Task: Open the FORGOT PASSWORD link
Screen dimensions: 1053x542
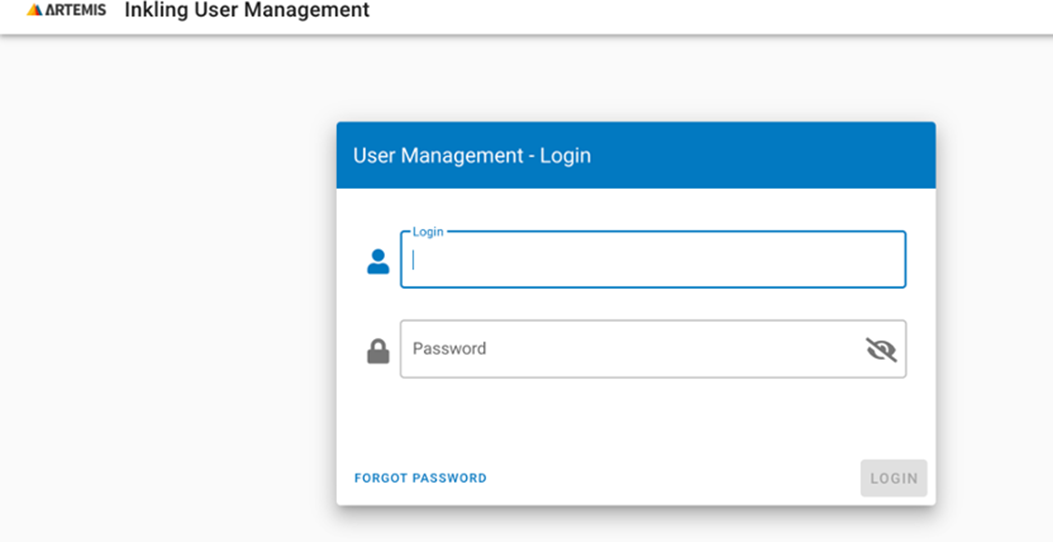Action: (420, 478)
